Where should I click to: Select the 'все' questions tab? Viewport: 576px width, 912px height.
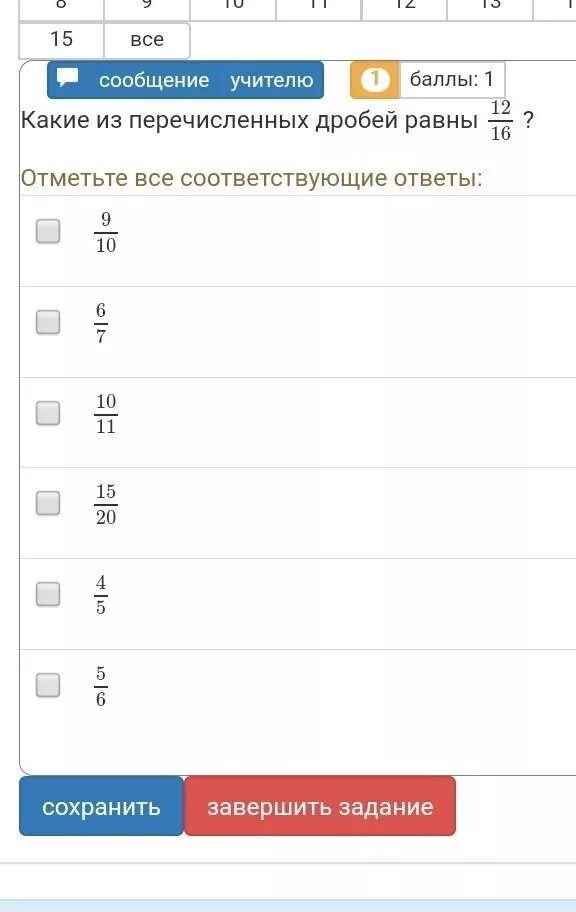tap(147, 40)
